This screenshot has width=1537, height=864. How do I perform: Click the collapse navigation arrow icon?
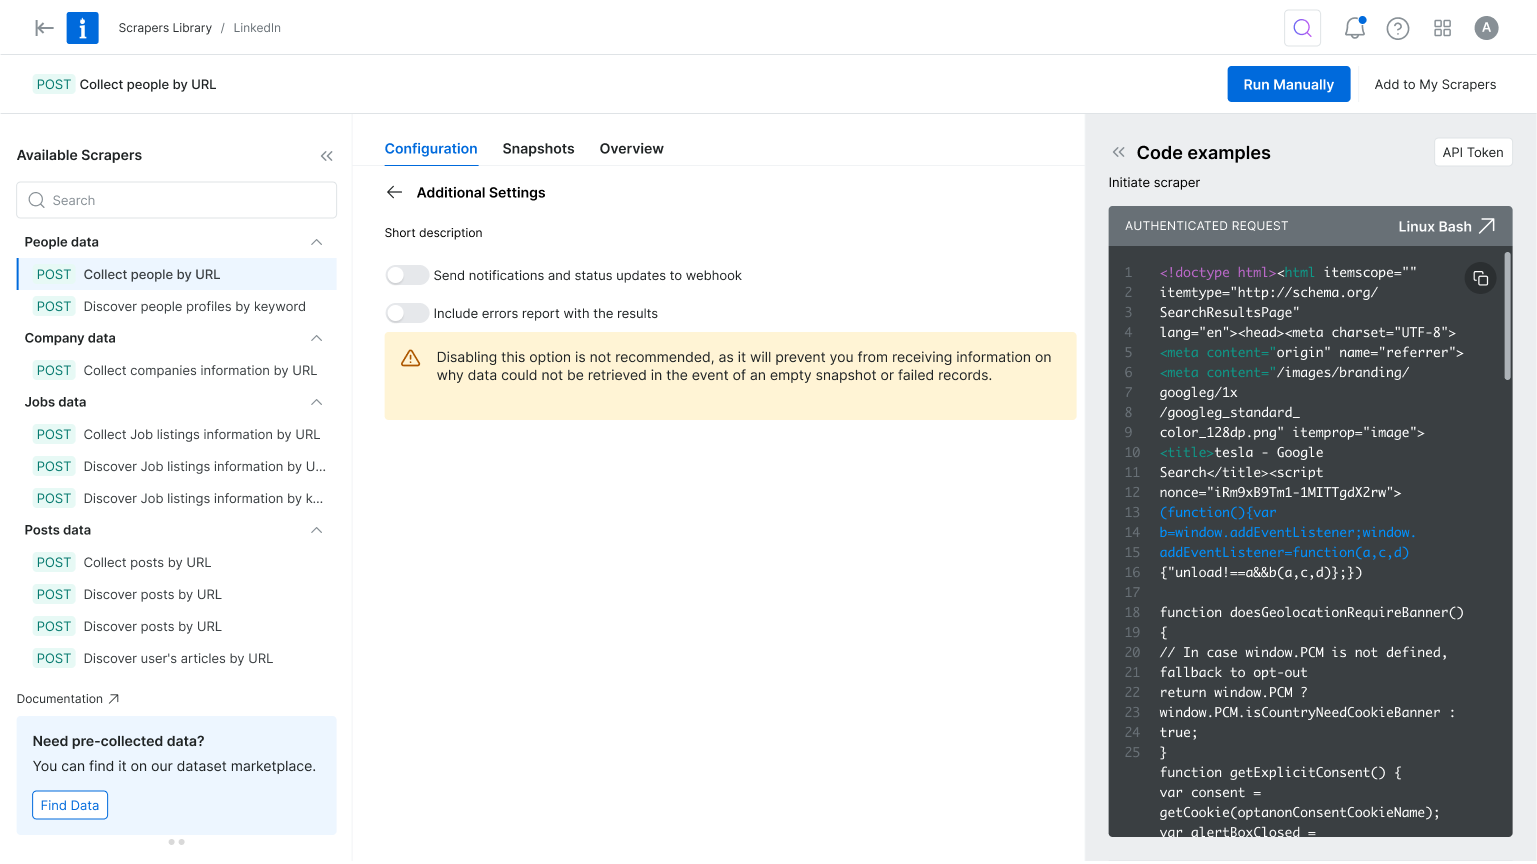(x=44, y=28)
